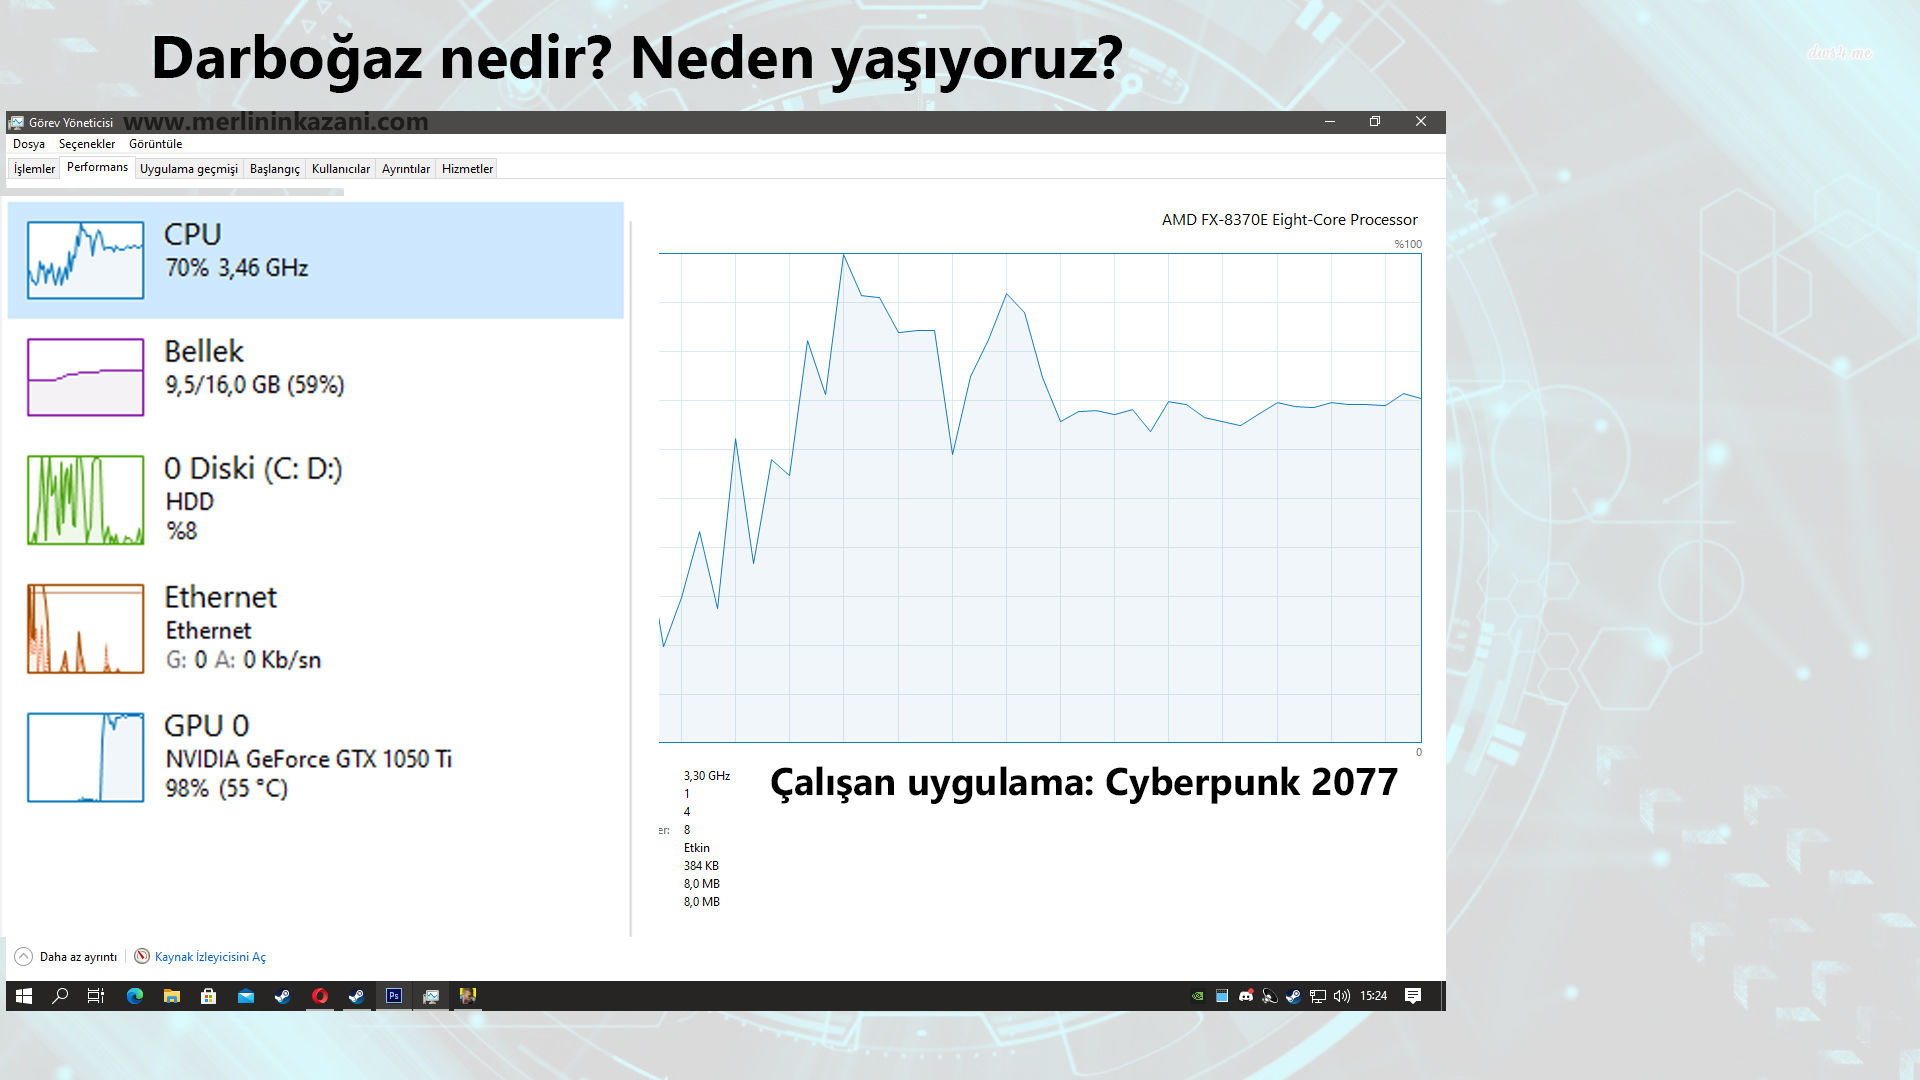The image size is (1920, 1080).
Task: Click the Resource Monitor icon beside the link
Action: (142, 956)
